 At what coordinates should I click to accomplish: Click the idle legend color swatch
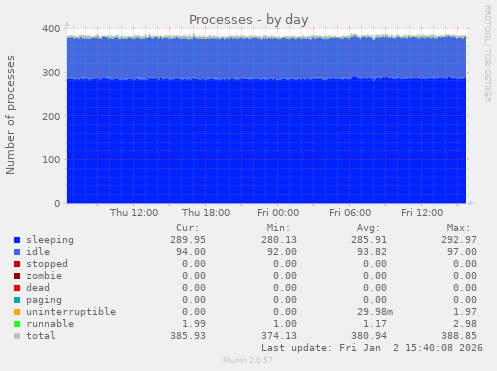click(x=17, y=252)
